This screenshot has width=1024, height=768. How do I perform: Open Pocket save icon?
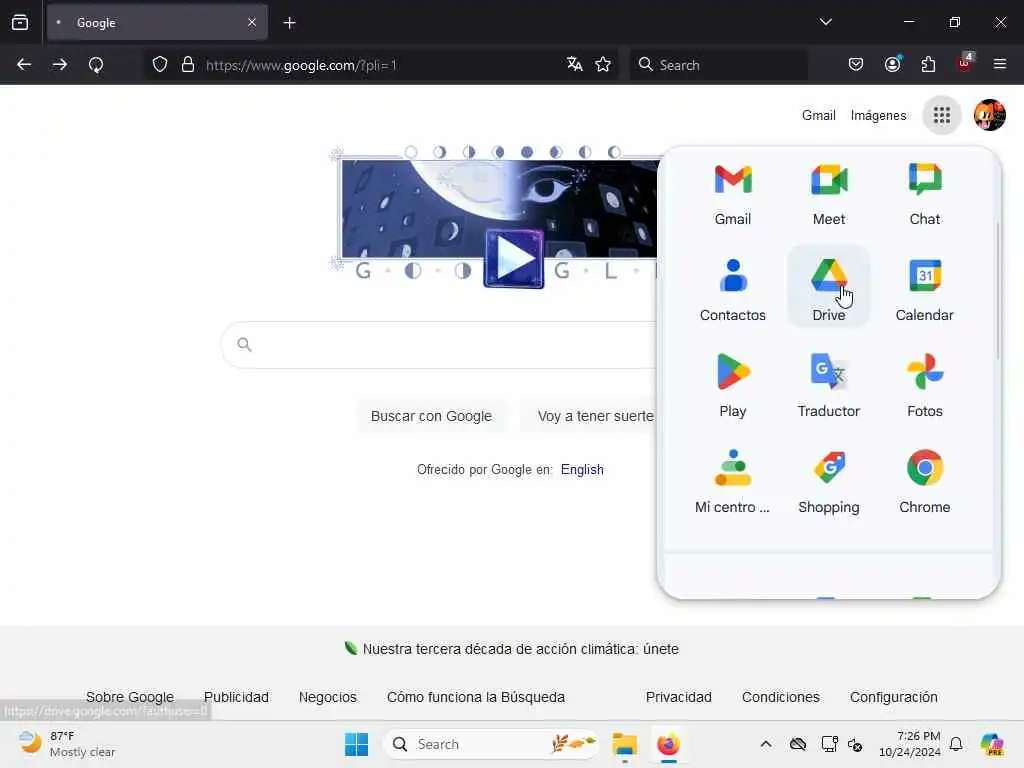[856, 65]
